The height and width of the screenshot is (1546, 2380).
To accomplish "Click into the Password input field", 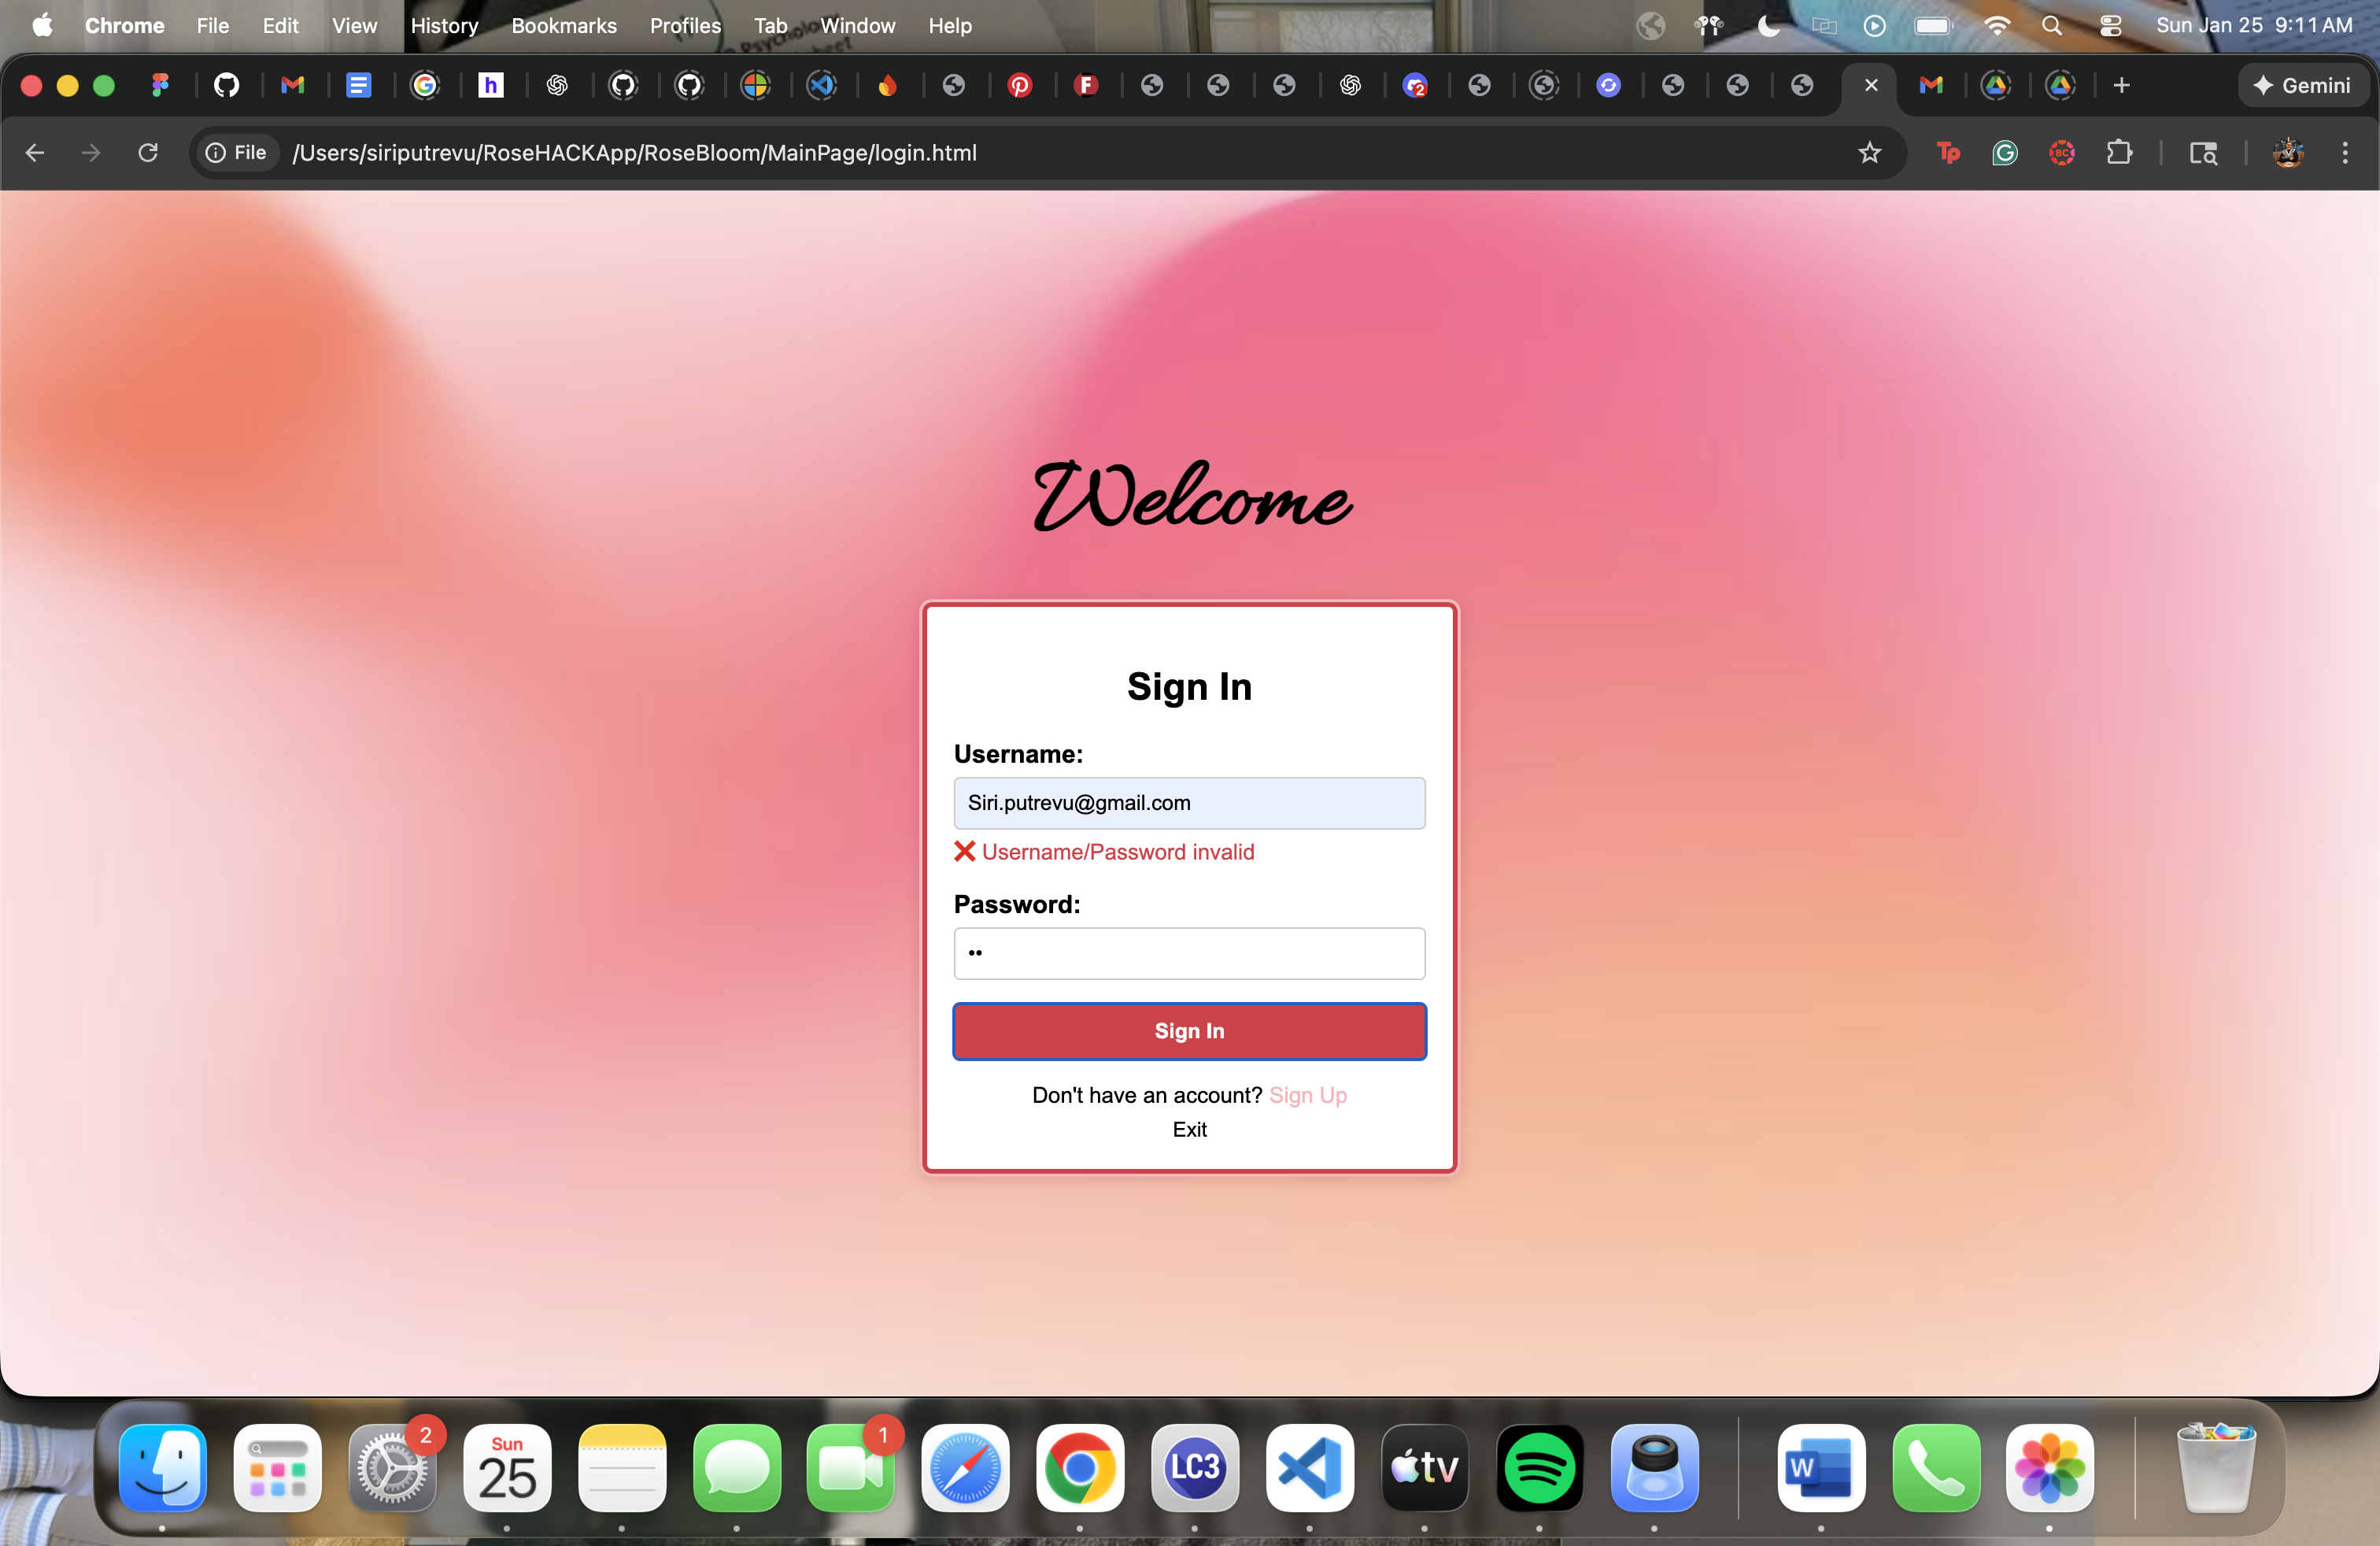I will 1189,953.
